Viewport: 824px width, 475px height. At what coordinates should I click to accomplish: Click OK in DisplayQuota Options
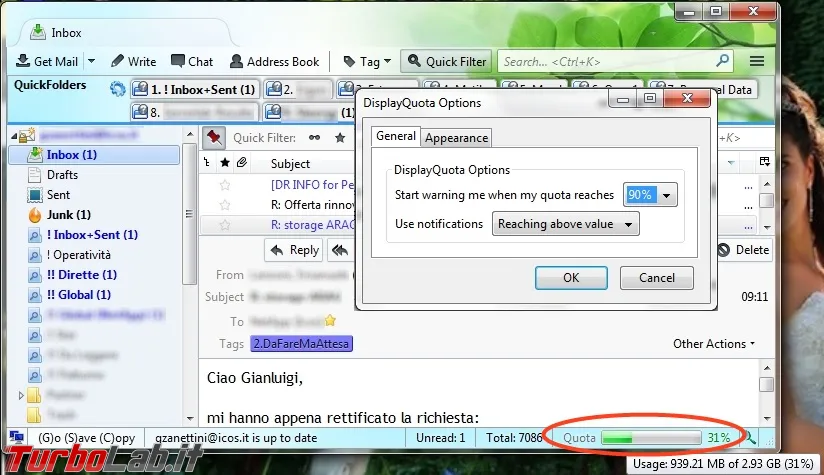click(571, 277)
